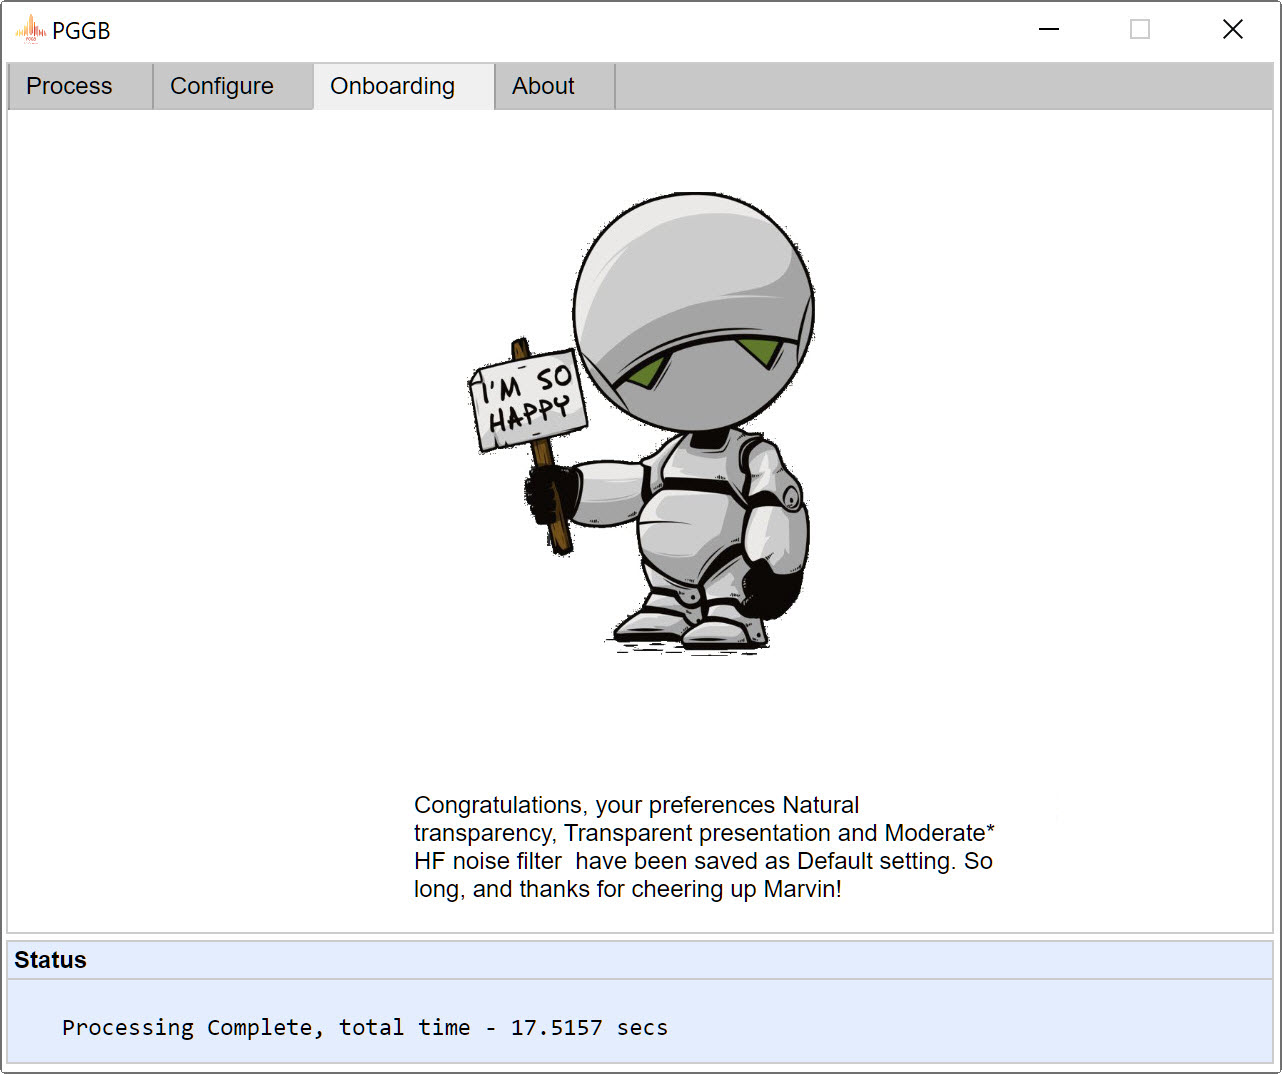Click the PGGB window title text

81,31
